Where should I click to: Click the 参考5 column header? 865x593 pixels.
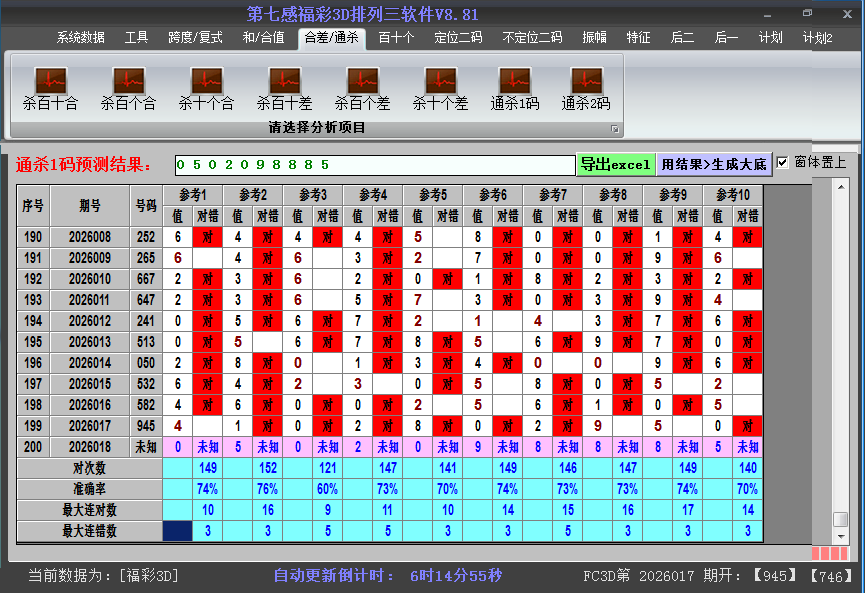[433, 194]
